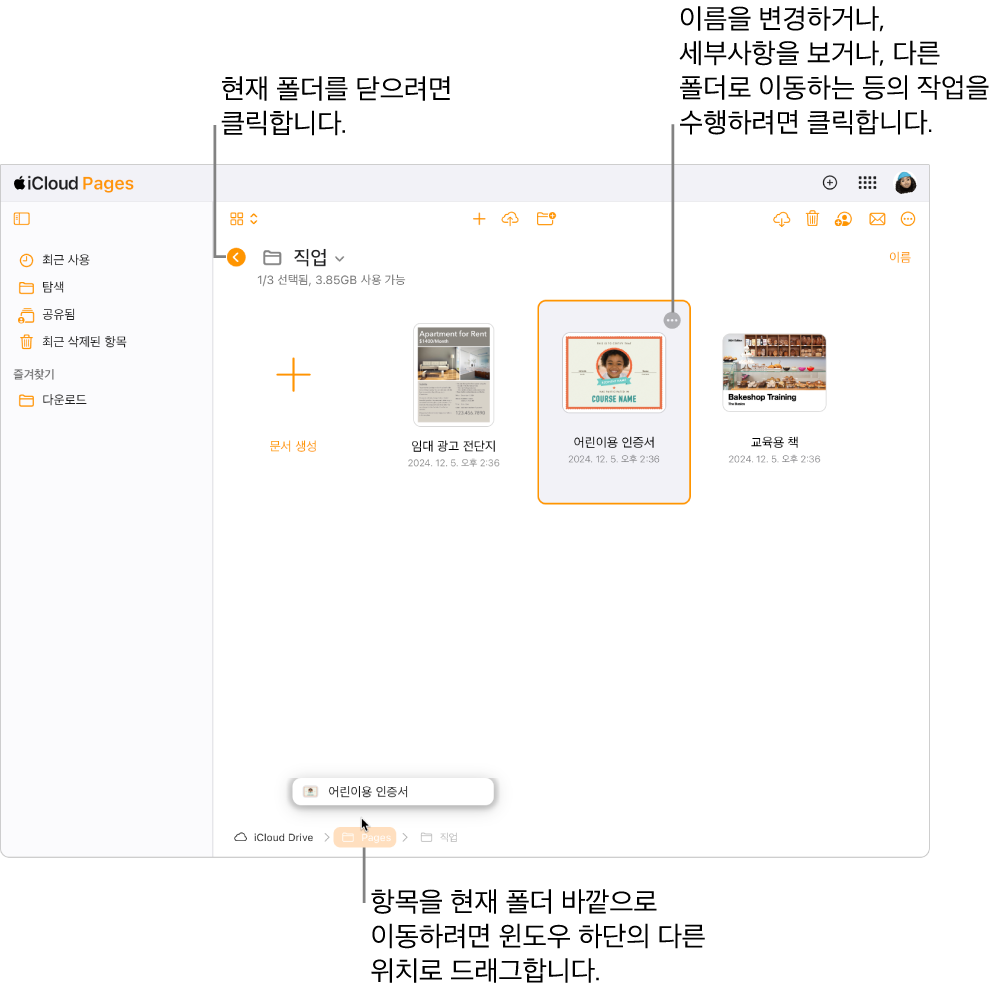This screenshot has height=990, width=1003.
Task: Click the collaborate people icon
Action: pos(843,219)
